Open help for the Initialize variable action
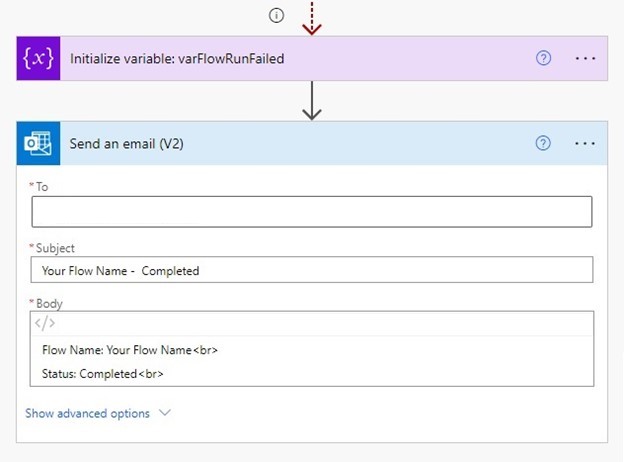624x462 pixels. (543, 58)
